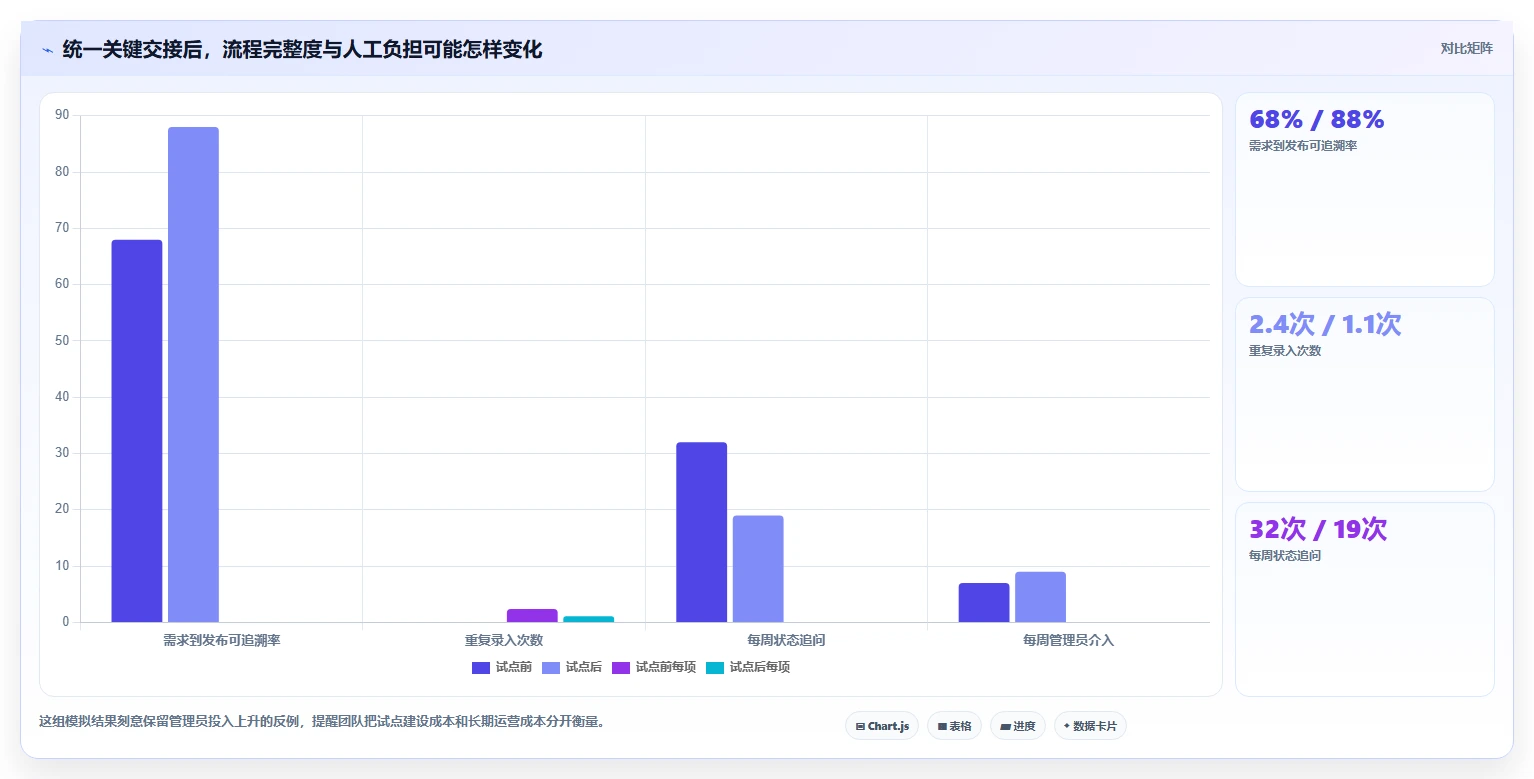Click the 试点前 bar for 每周管理员介入
1534x779 pixels.
(x=984, y=602)
